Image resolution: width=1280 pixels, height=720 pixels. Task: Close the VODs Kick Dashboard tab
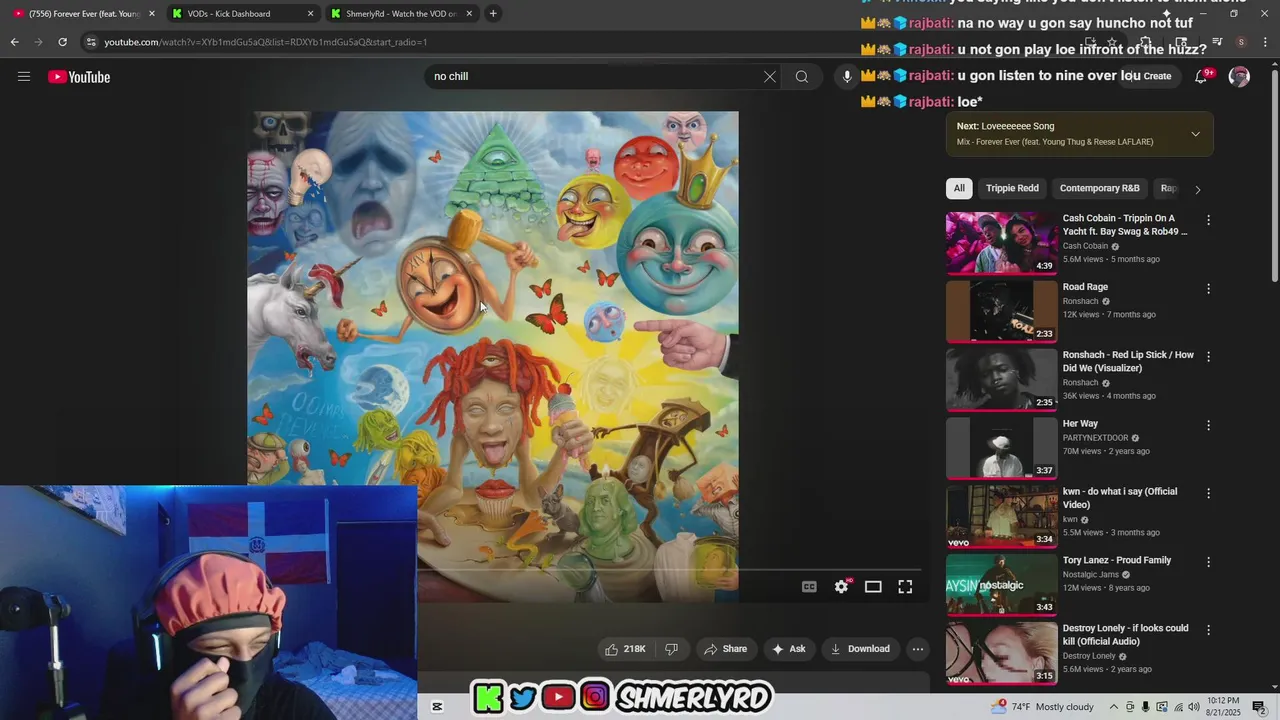(x=310, y=14)
